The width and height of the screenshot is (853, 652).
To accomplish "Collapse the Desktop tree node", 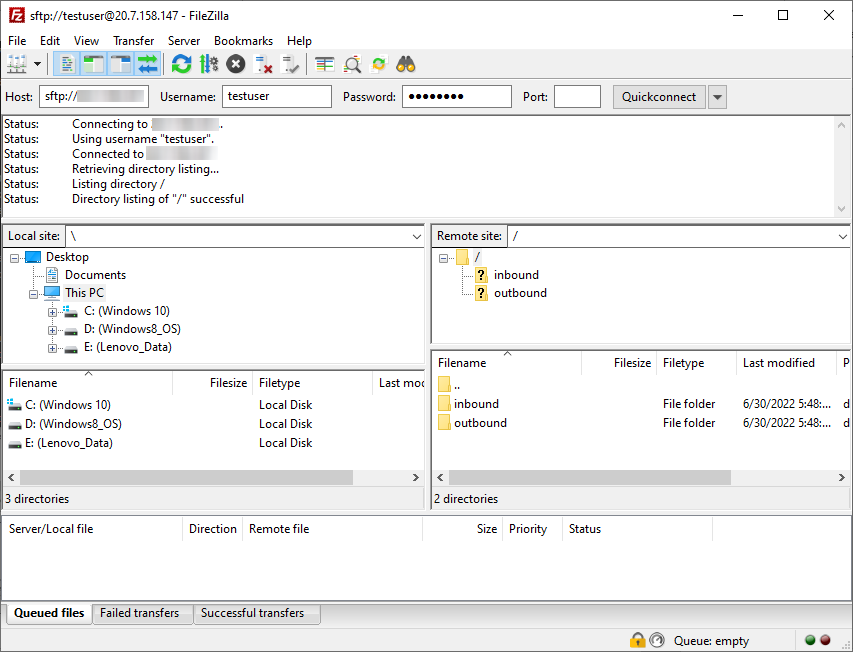I will coord(15,258).
